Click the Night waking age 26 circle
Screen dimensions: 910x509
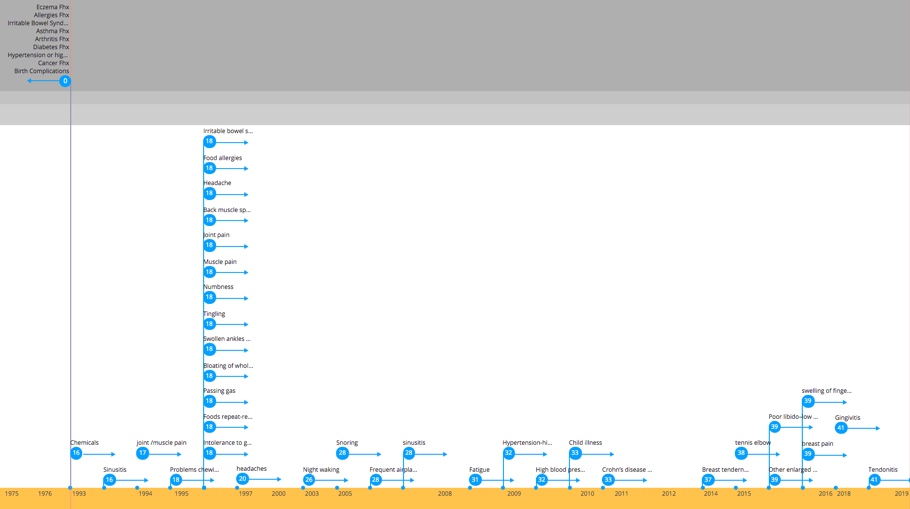point(309,480)
